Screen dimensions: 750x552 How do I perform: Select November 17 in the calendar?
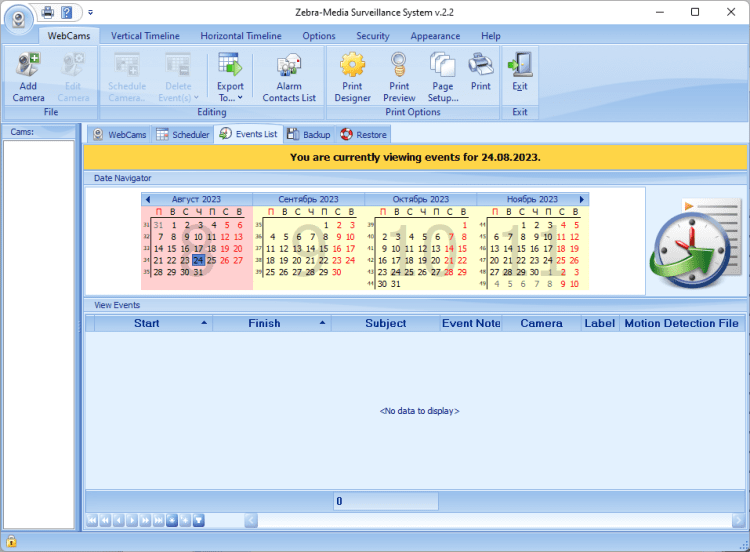(x=548, y=249)
